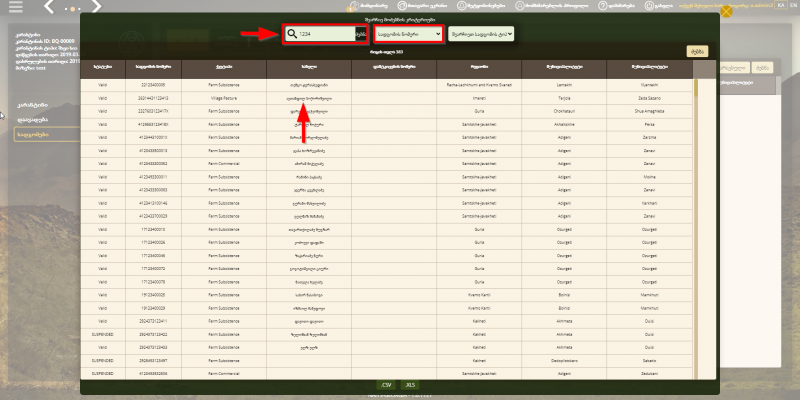Click the Zarzma village cell
Viewport: 800px width, 400px height.
coord(649,137)
